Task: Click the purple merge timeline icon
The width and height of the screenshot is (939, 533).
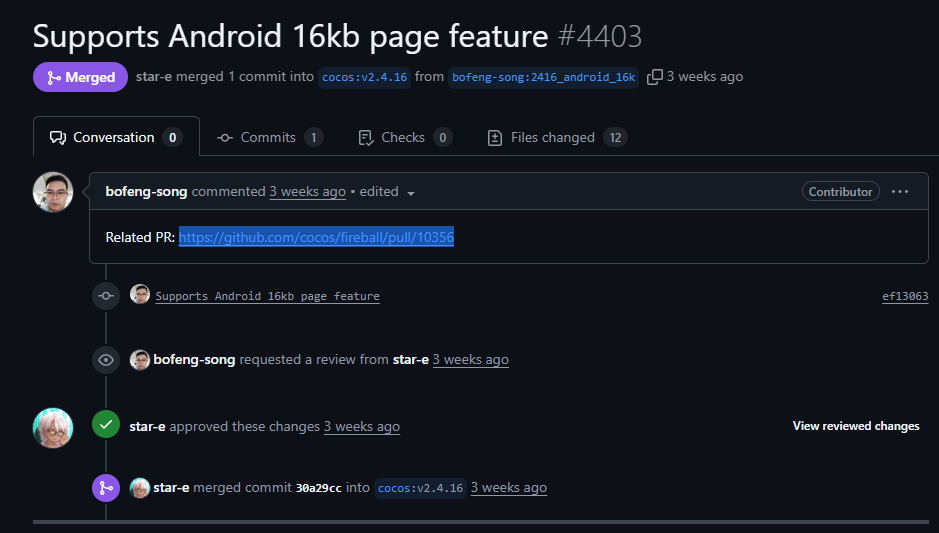Action: [x=106, y=488]
